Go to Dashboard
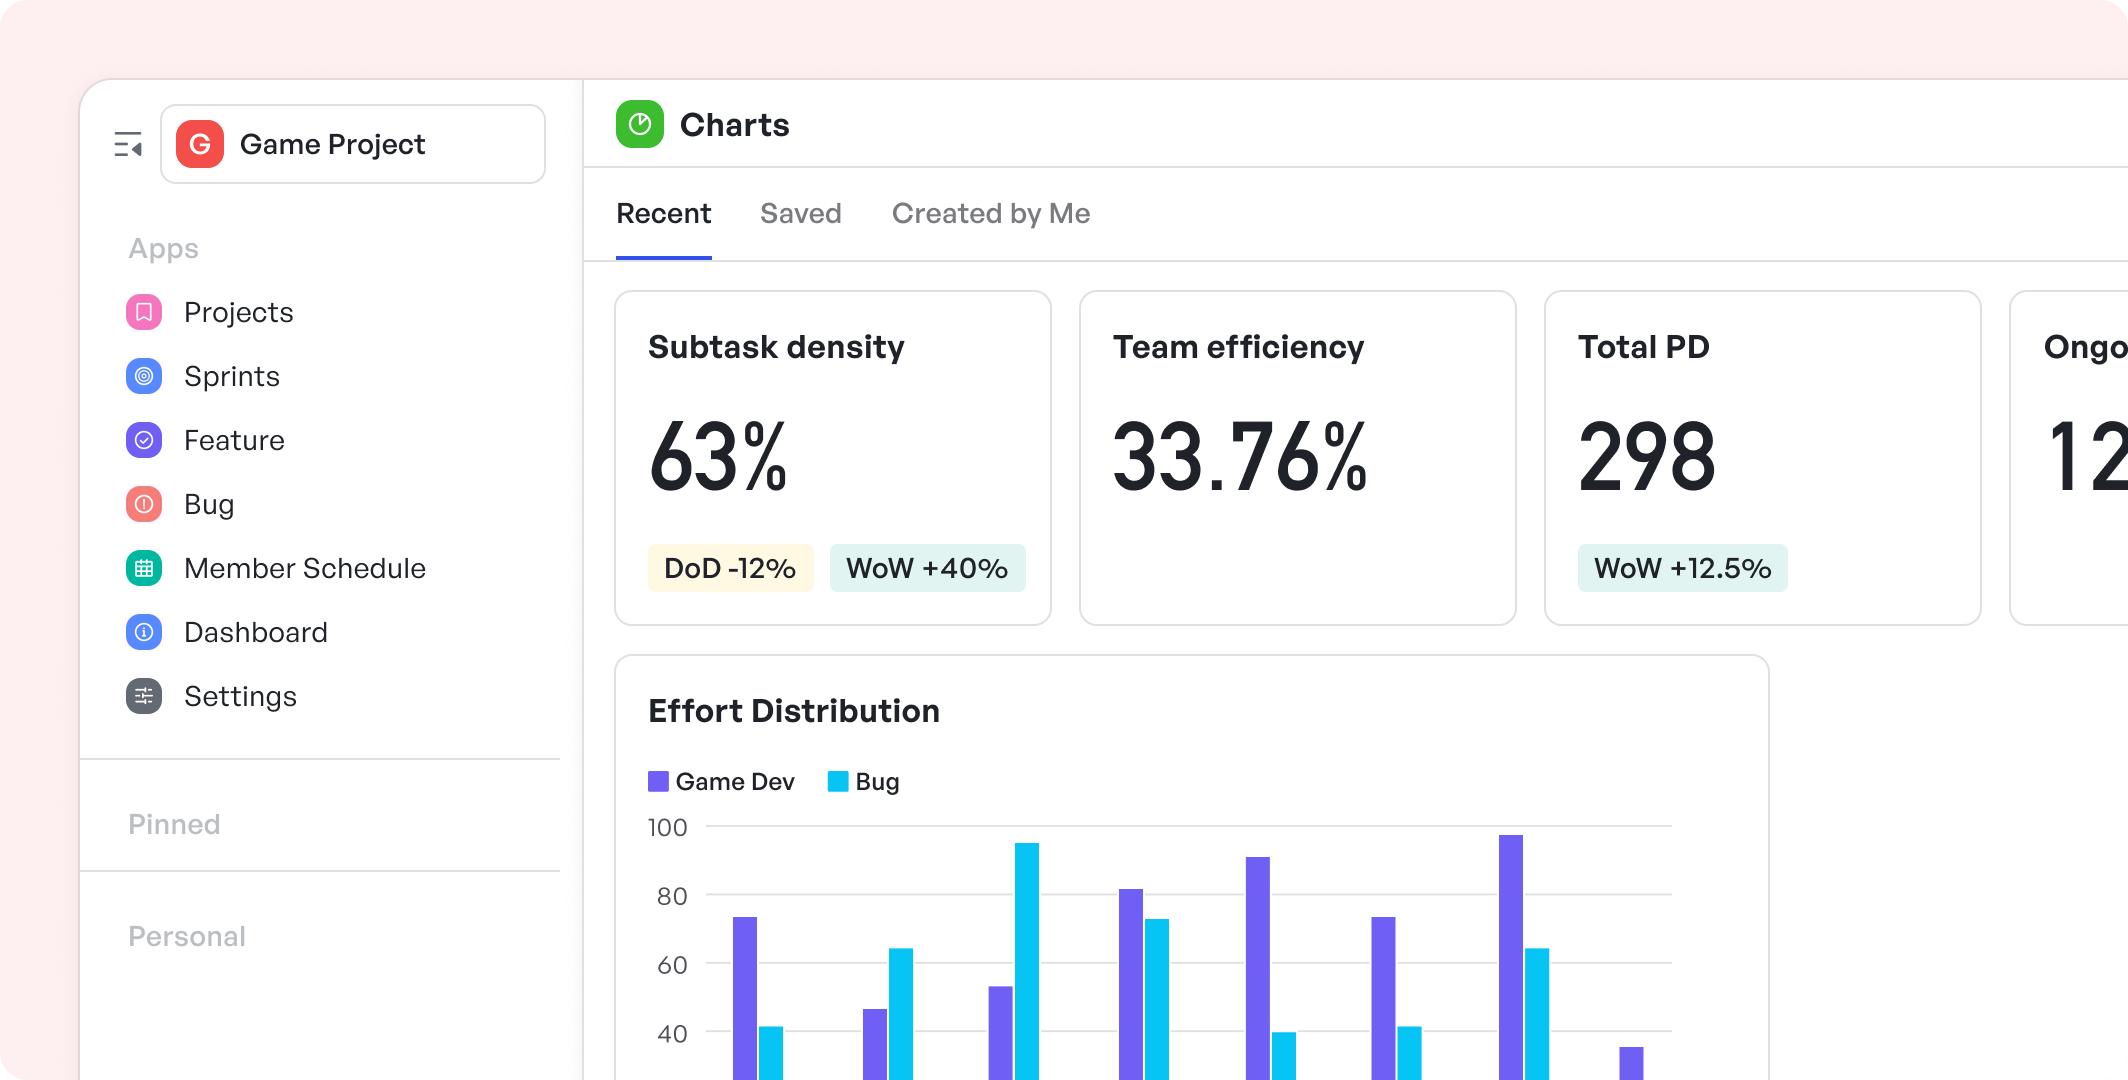The height and width of the screenshot is (1080, 2128). click(256, 632)
